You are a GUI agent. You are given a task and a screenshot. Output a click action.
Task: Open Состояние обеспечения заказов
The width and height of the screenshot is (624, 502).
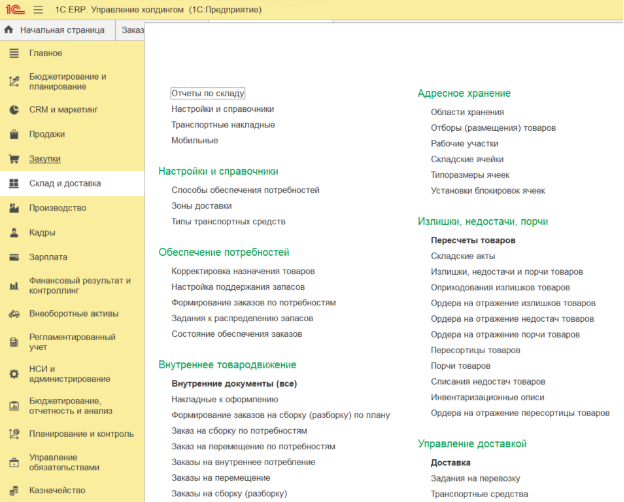[236, 334]
